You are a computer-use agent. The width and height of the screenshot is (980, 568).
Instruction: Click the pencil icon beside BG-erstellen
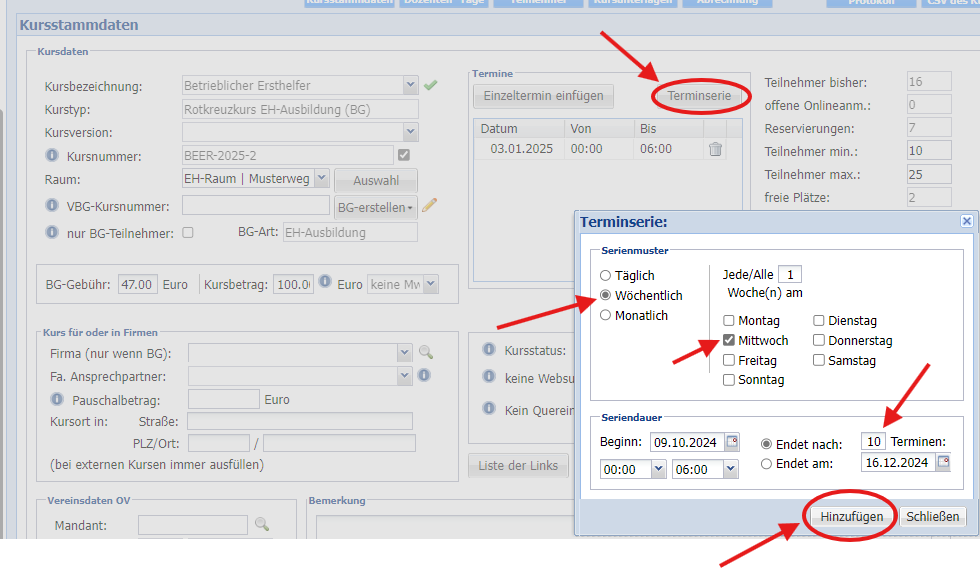(430, 206)
